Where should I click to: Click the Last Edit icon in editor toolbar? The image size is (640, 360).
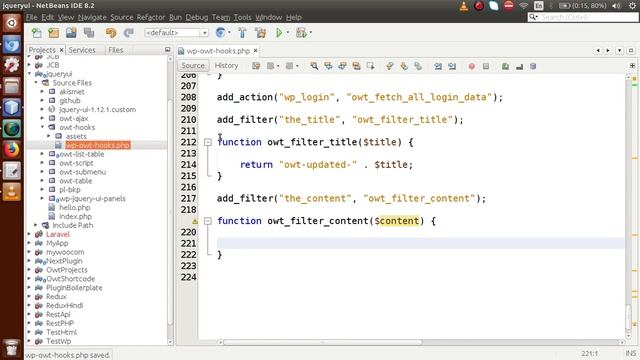point(256,66)
